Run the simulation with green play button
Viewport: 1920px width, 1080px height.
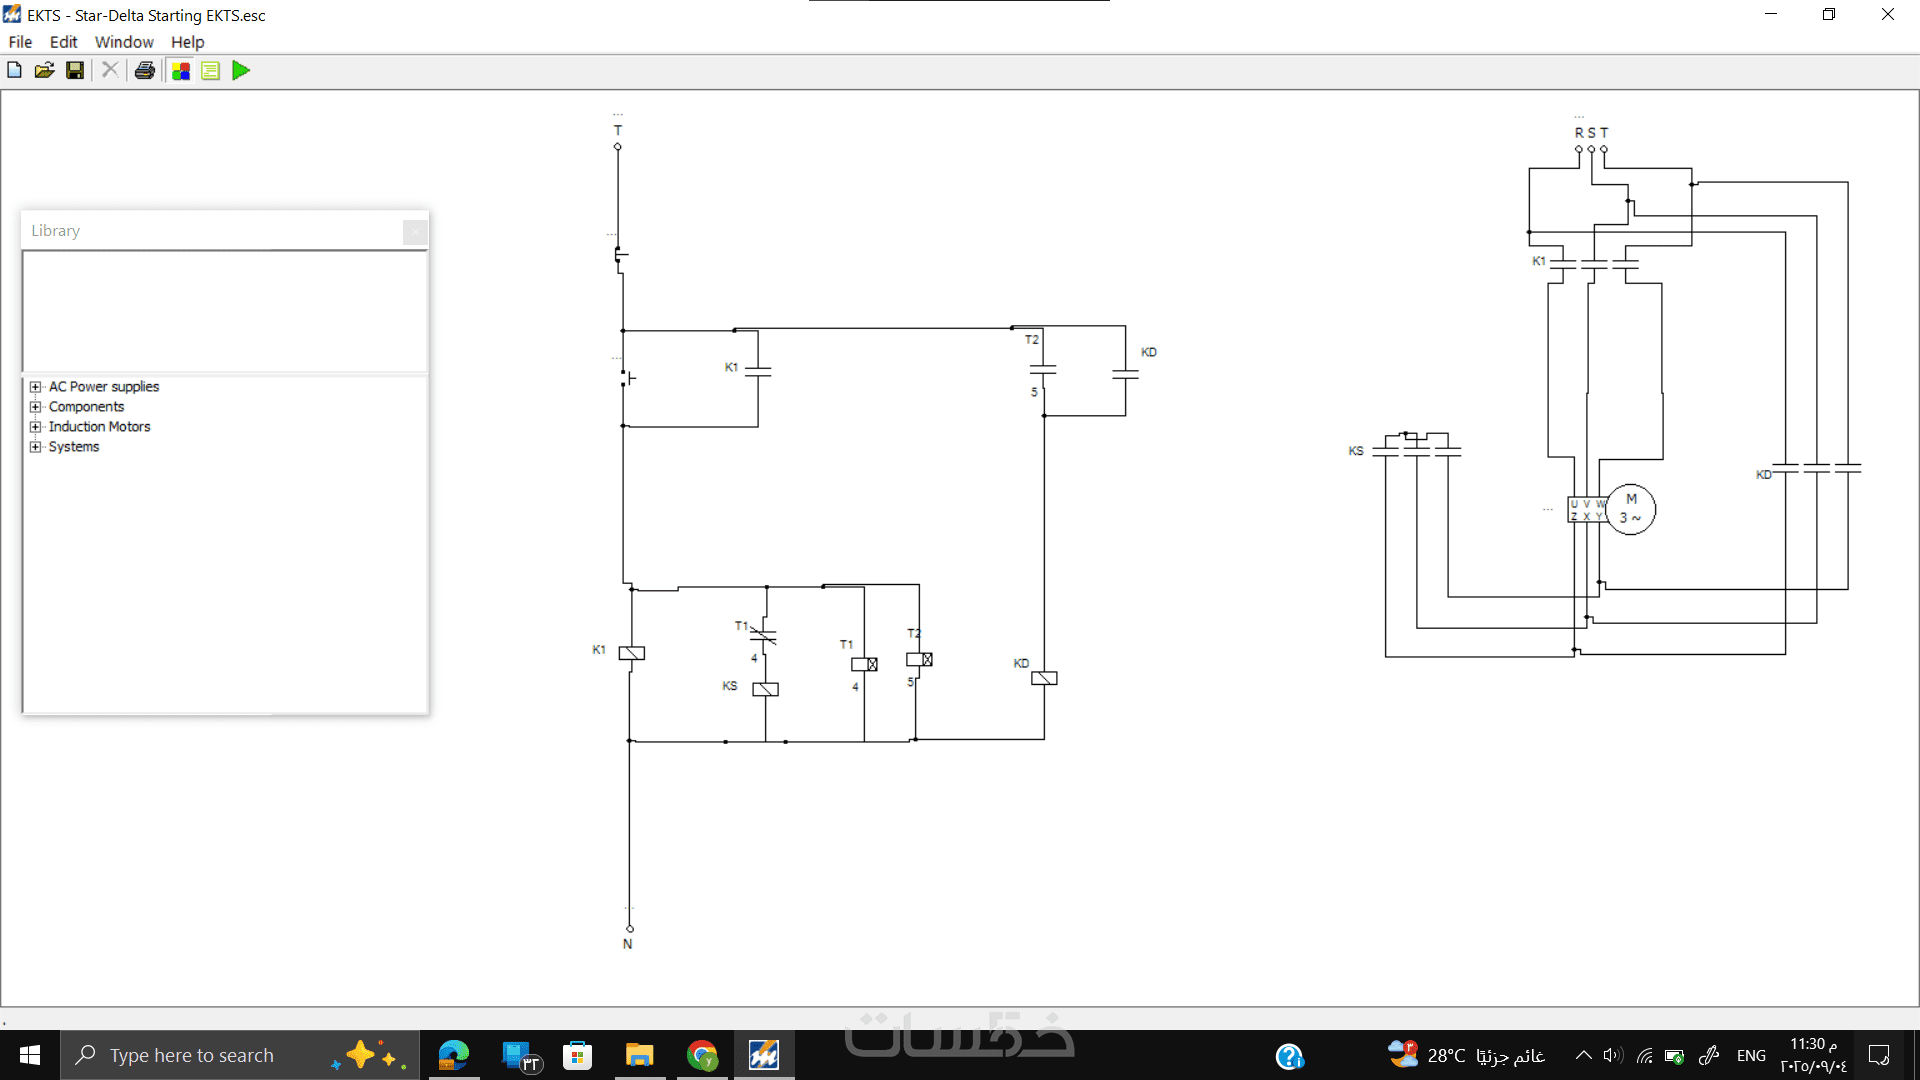(x=241, y=70)
